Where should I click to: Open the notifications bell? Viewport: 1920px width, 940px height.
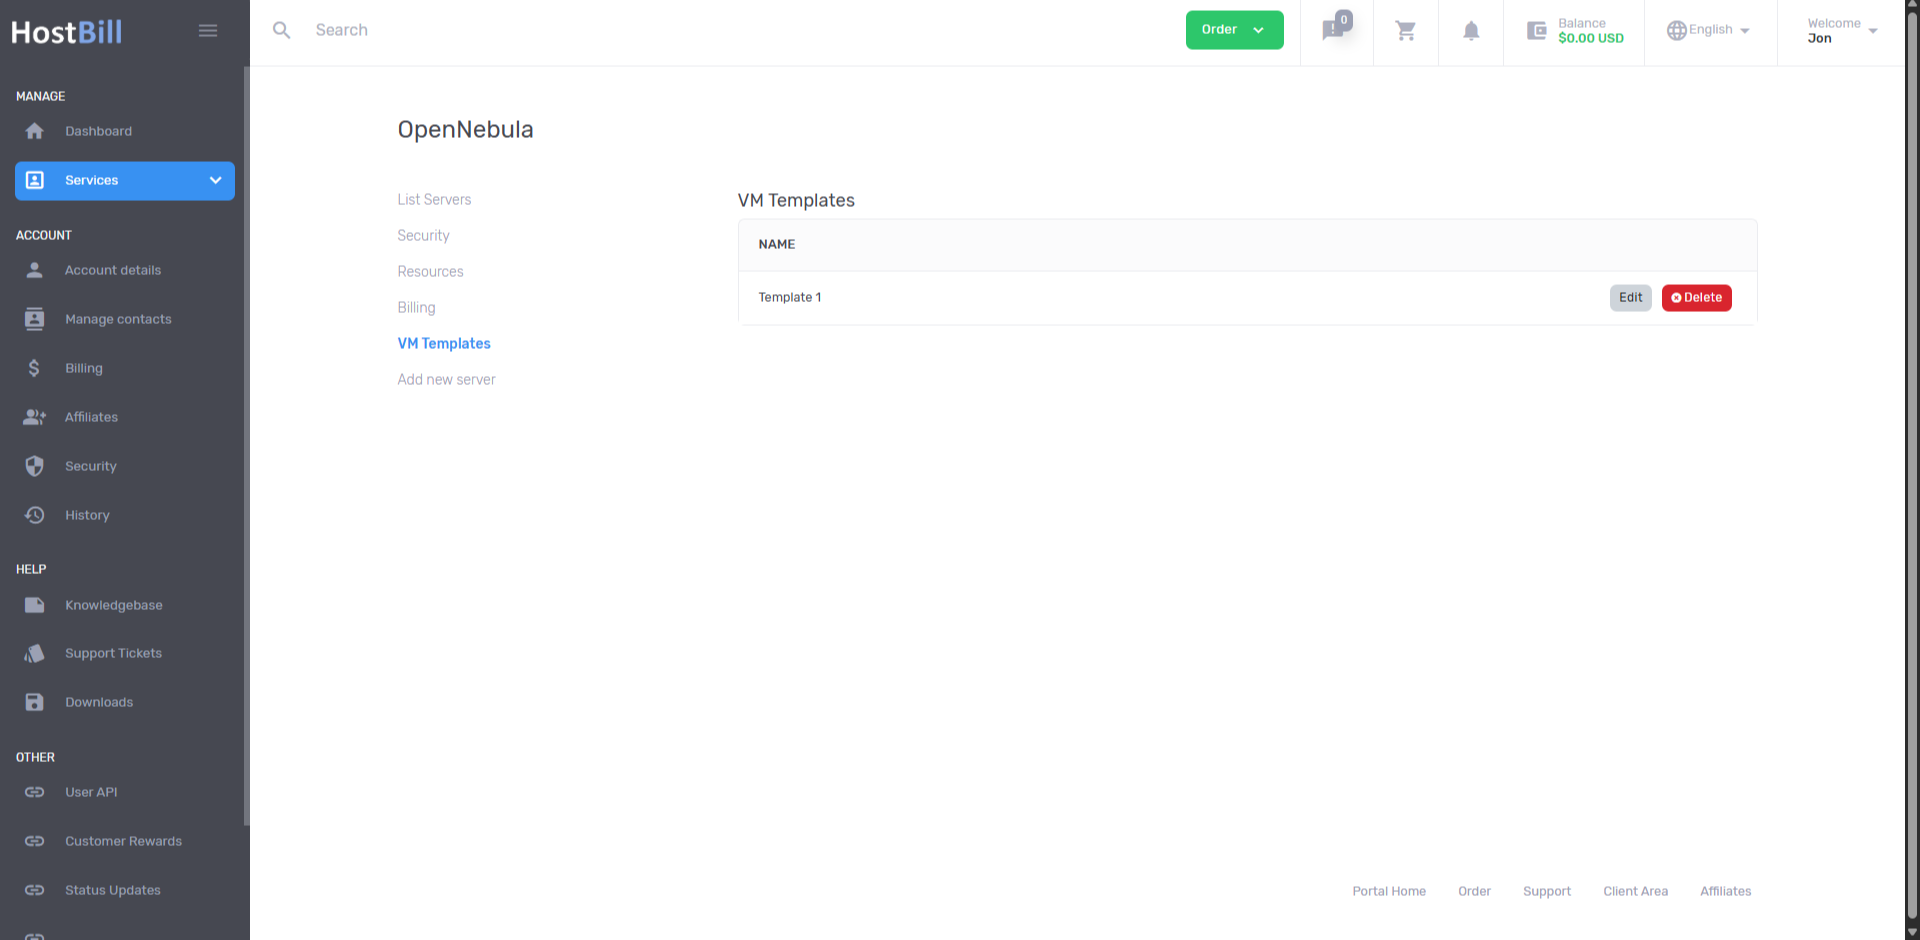click(x=1471, y=31)
